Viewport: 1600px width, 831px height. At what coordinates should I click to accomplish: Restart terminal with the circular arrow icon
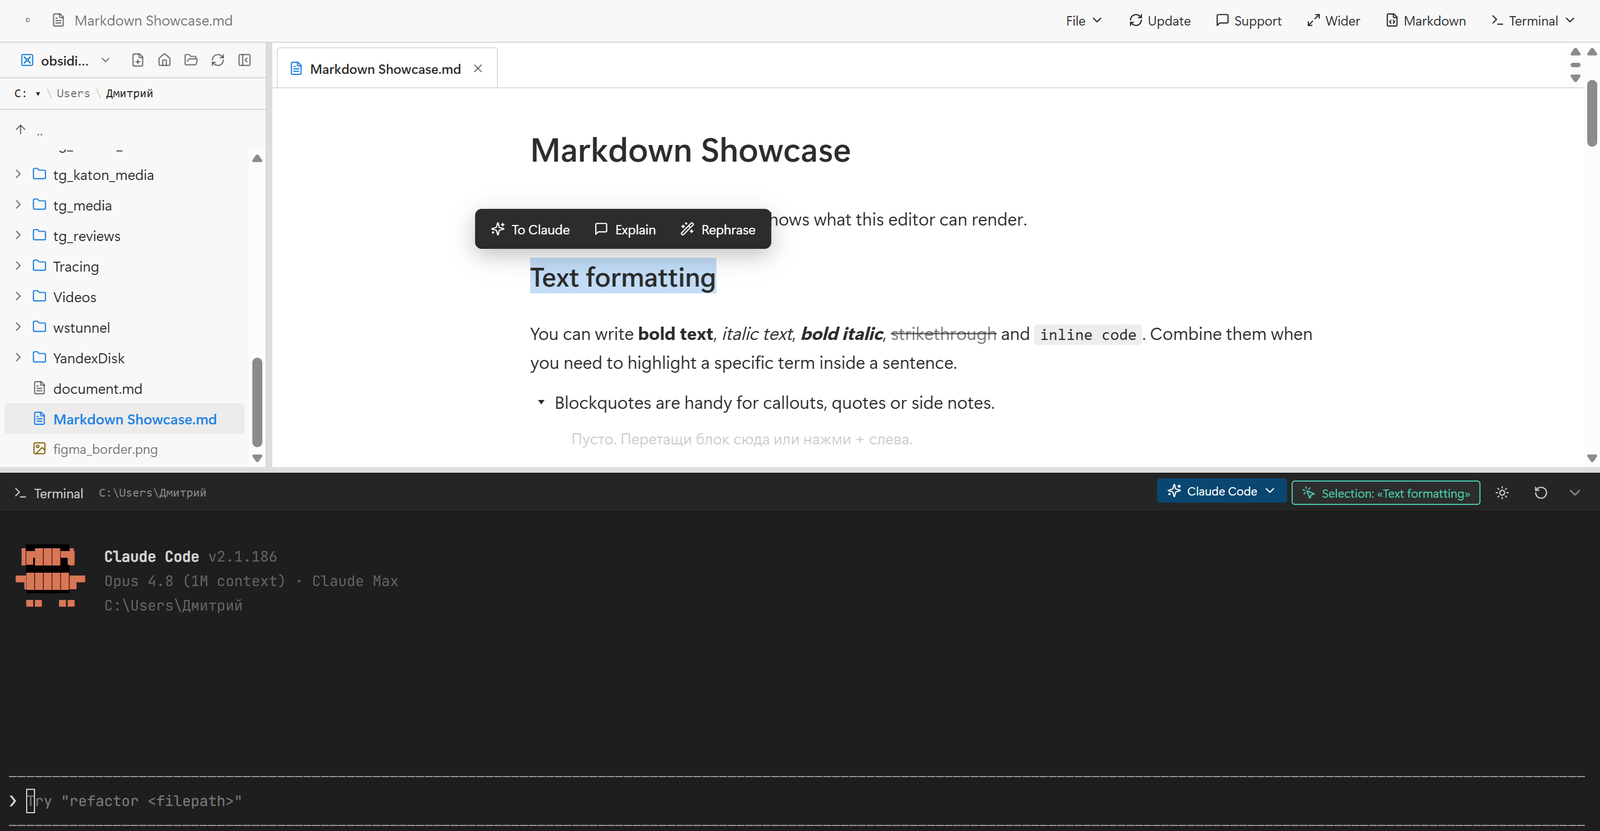[1540, 493]
